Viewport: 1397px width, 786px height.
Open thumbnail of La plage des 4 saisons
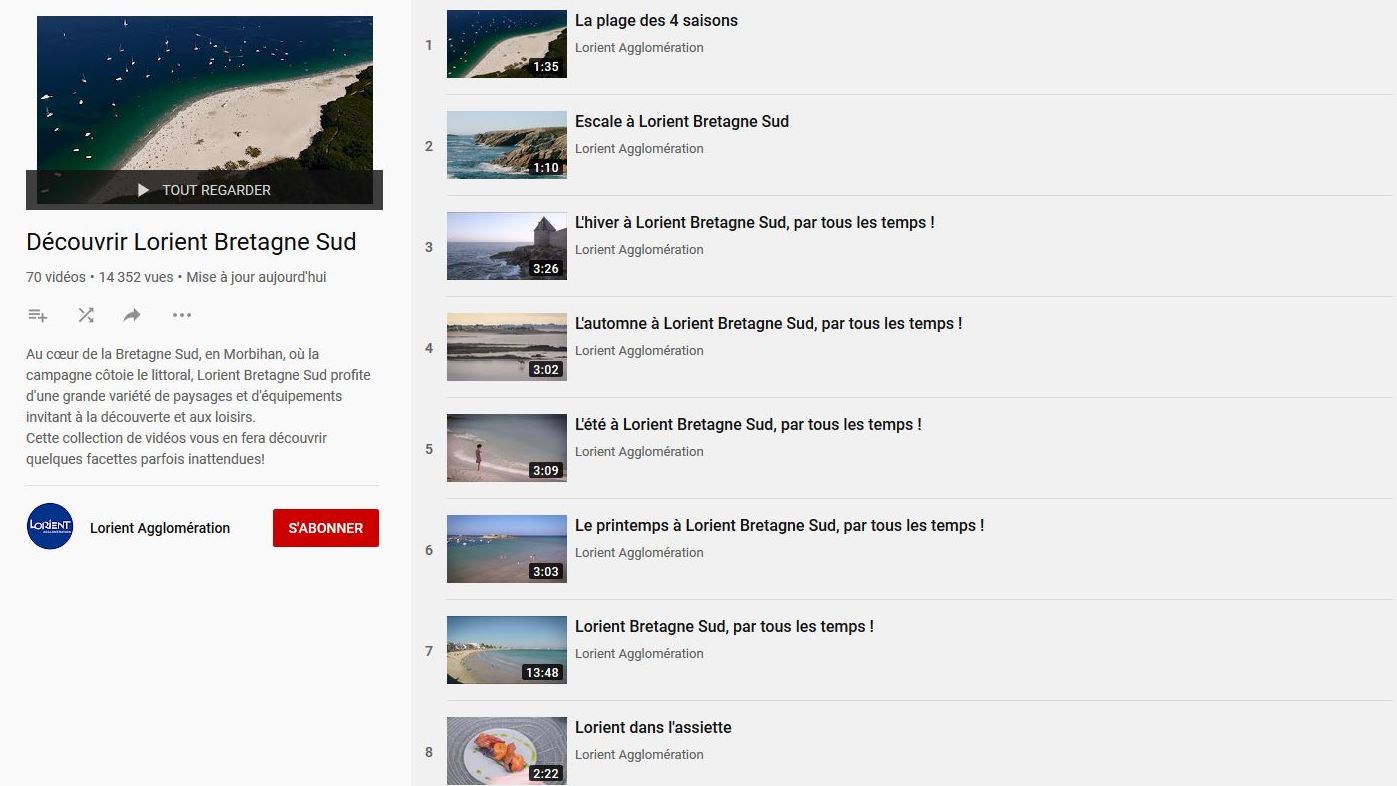click(x=507, y=44)
